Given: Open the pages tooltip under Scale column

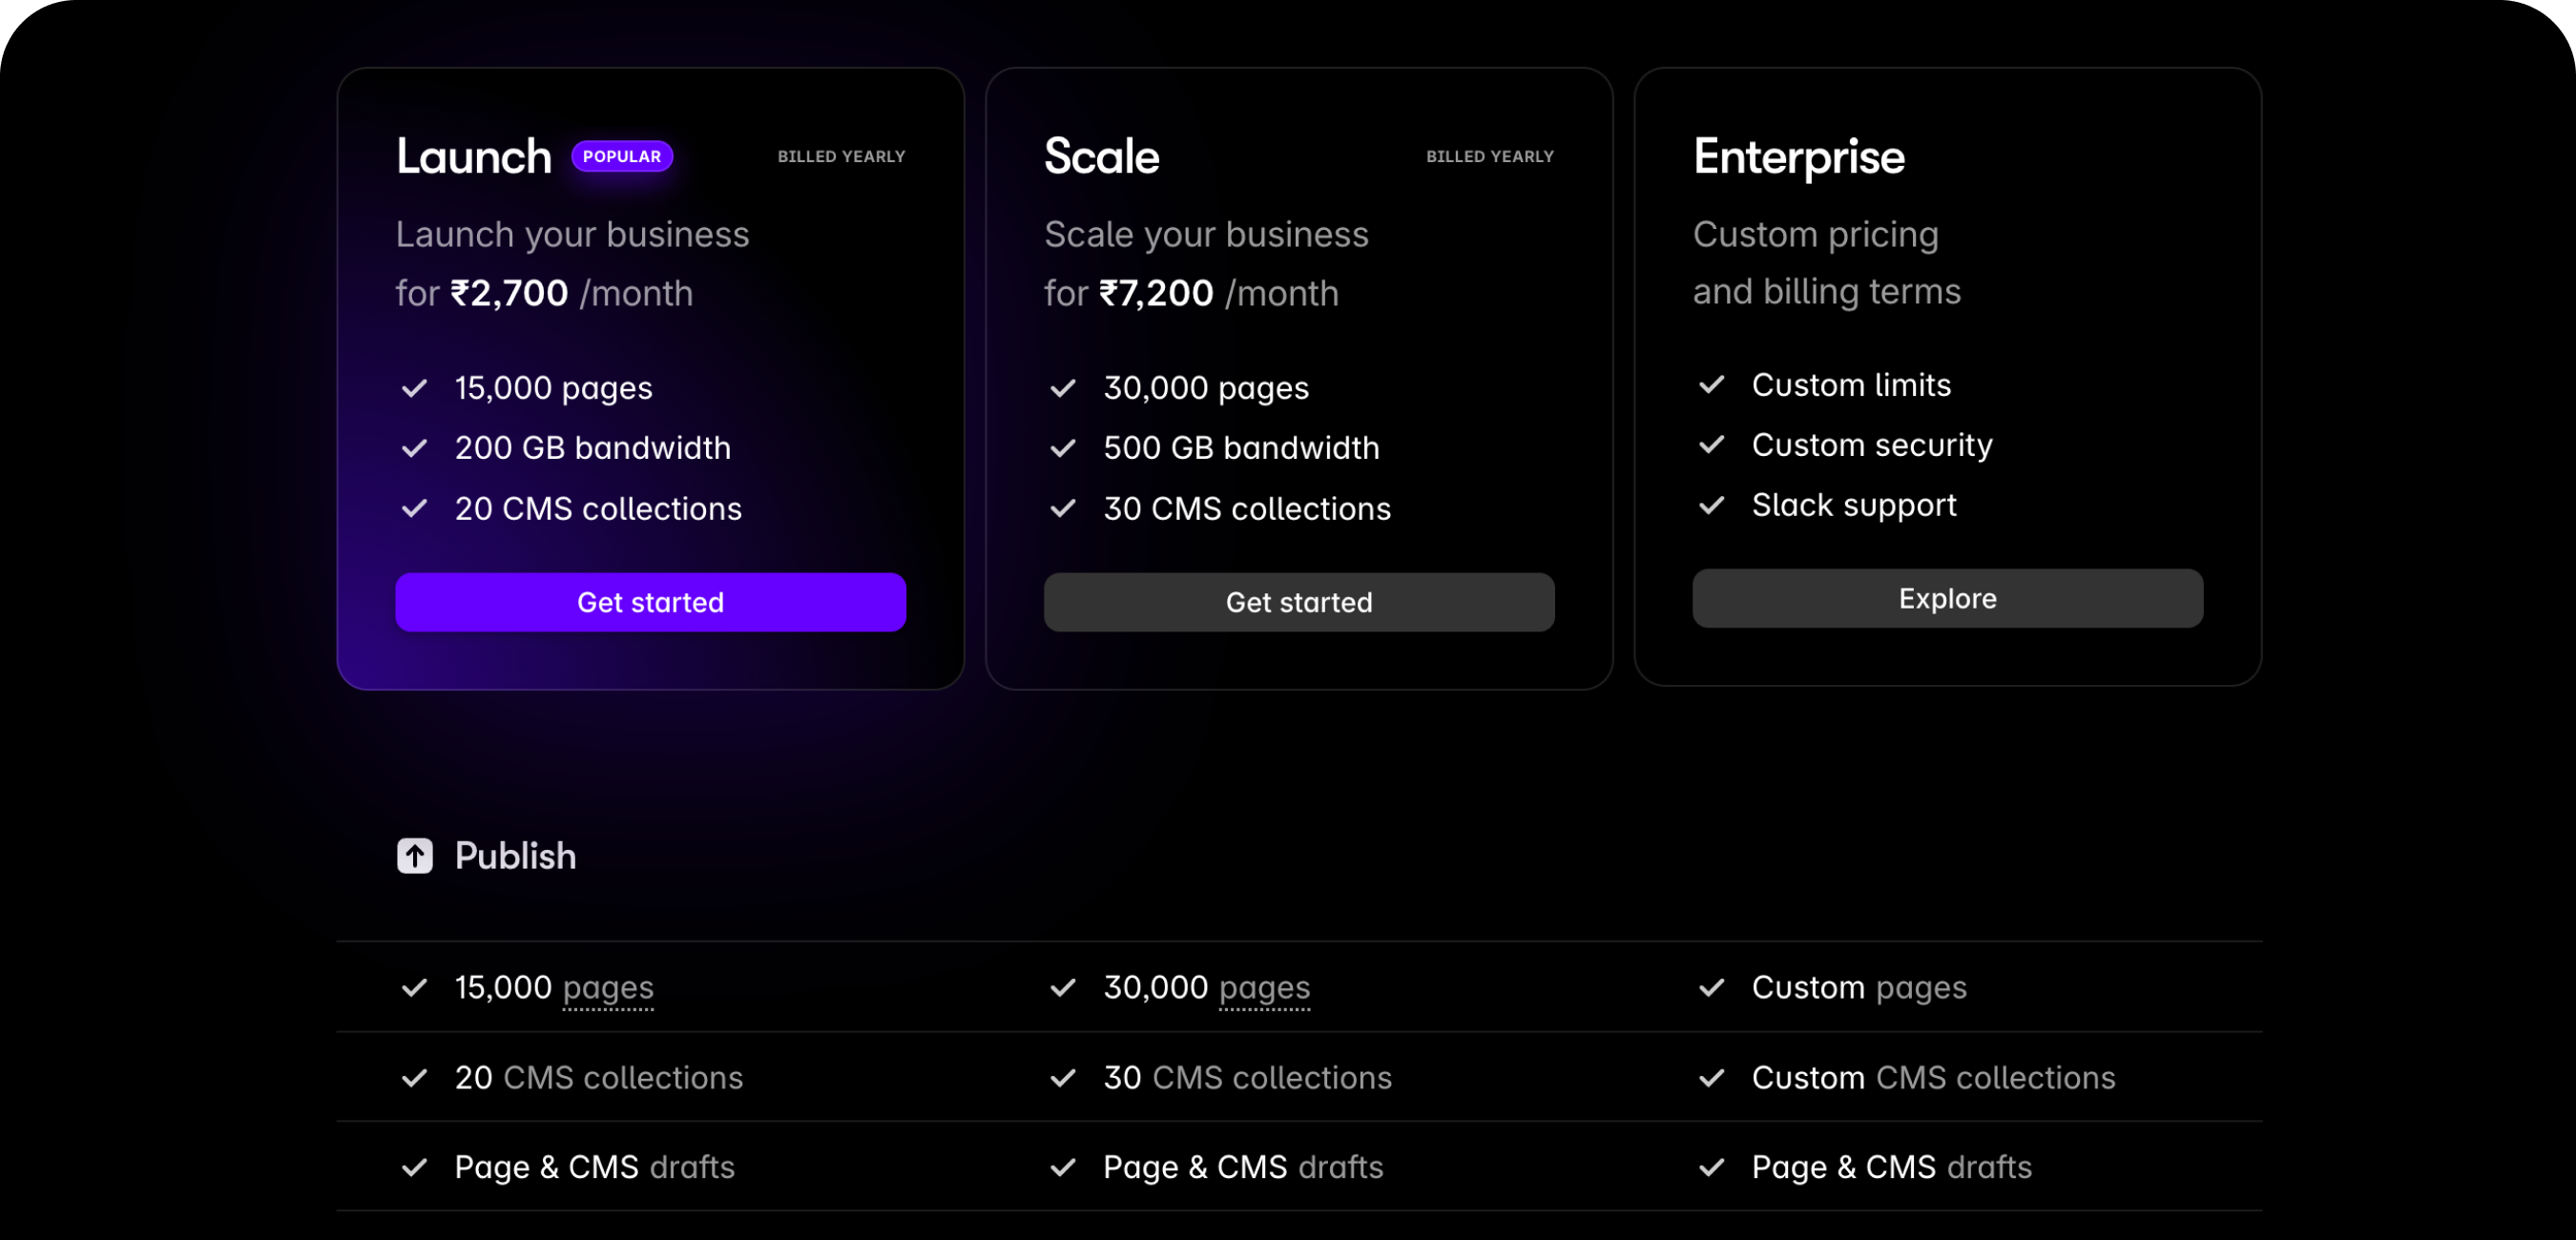Looking at the screenshot, I should pos(1264,988).
